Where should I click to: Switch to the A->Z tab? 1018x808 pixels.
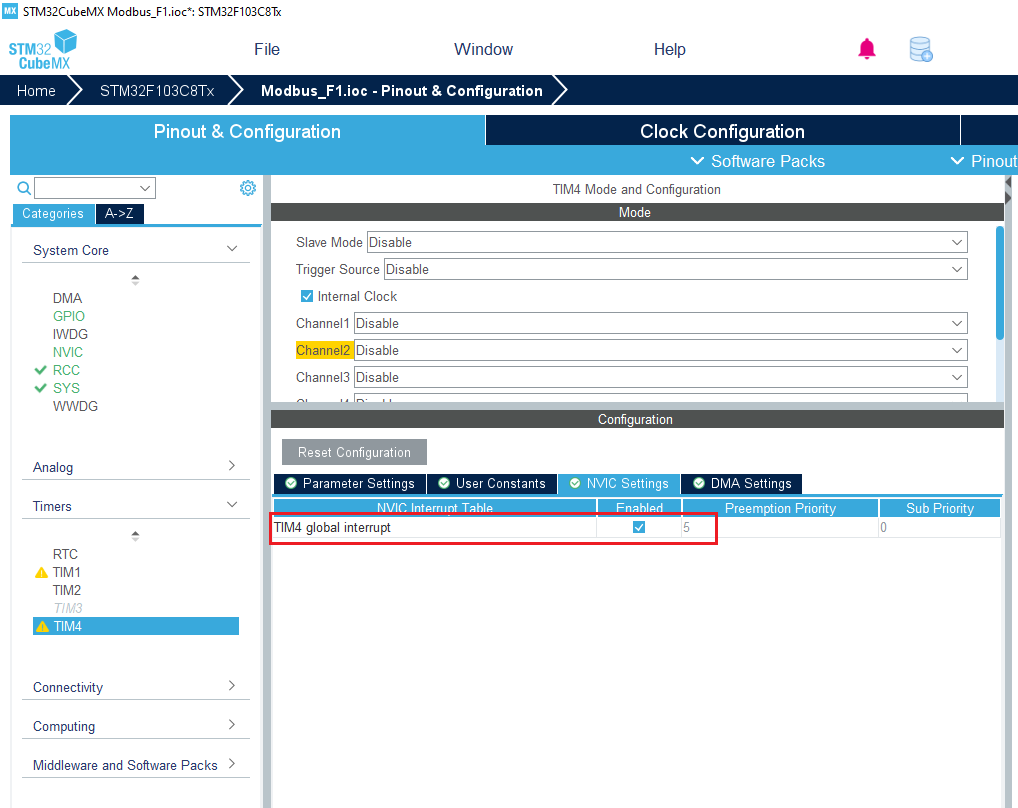tap(119, 214)
